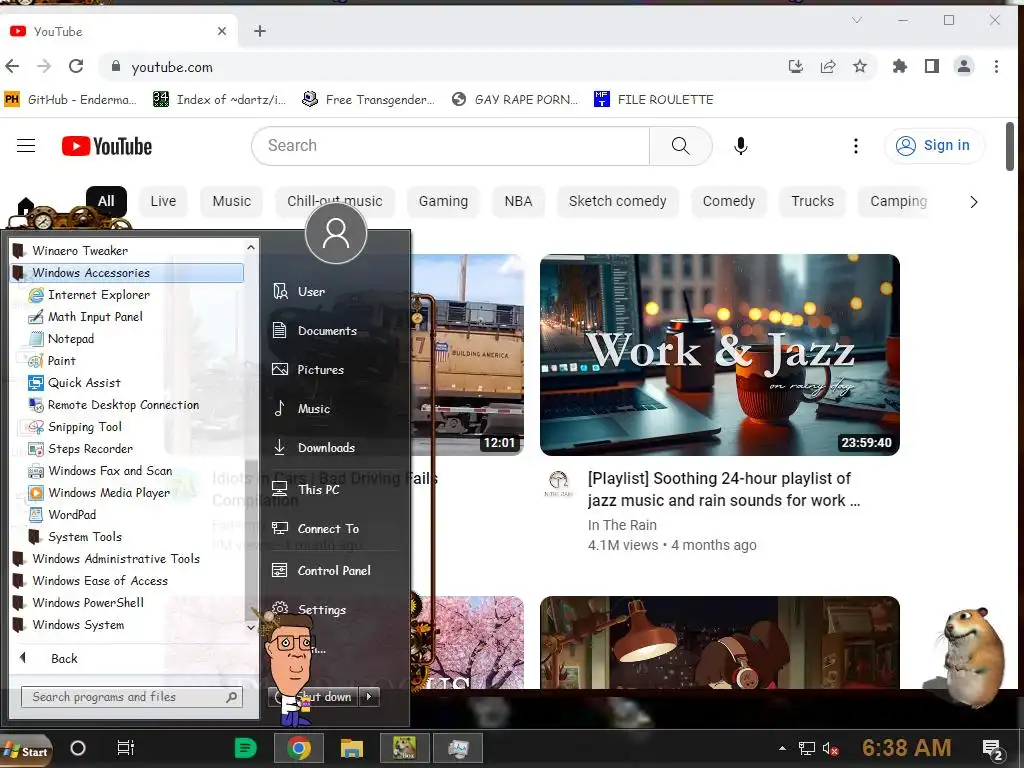This screenshot has height=768, width=1024.
Task: Open Task View on the taskbar
Action: point(125,748)
